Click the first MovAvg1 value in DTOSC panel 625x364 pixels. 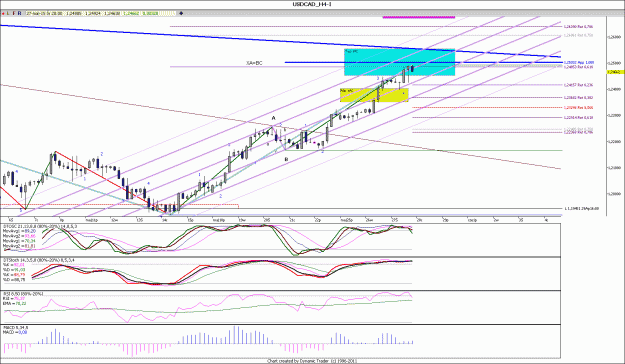tap(19, 231)
